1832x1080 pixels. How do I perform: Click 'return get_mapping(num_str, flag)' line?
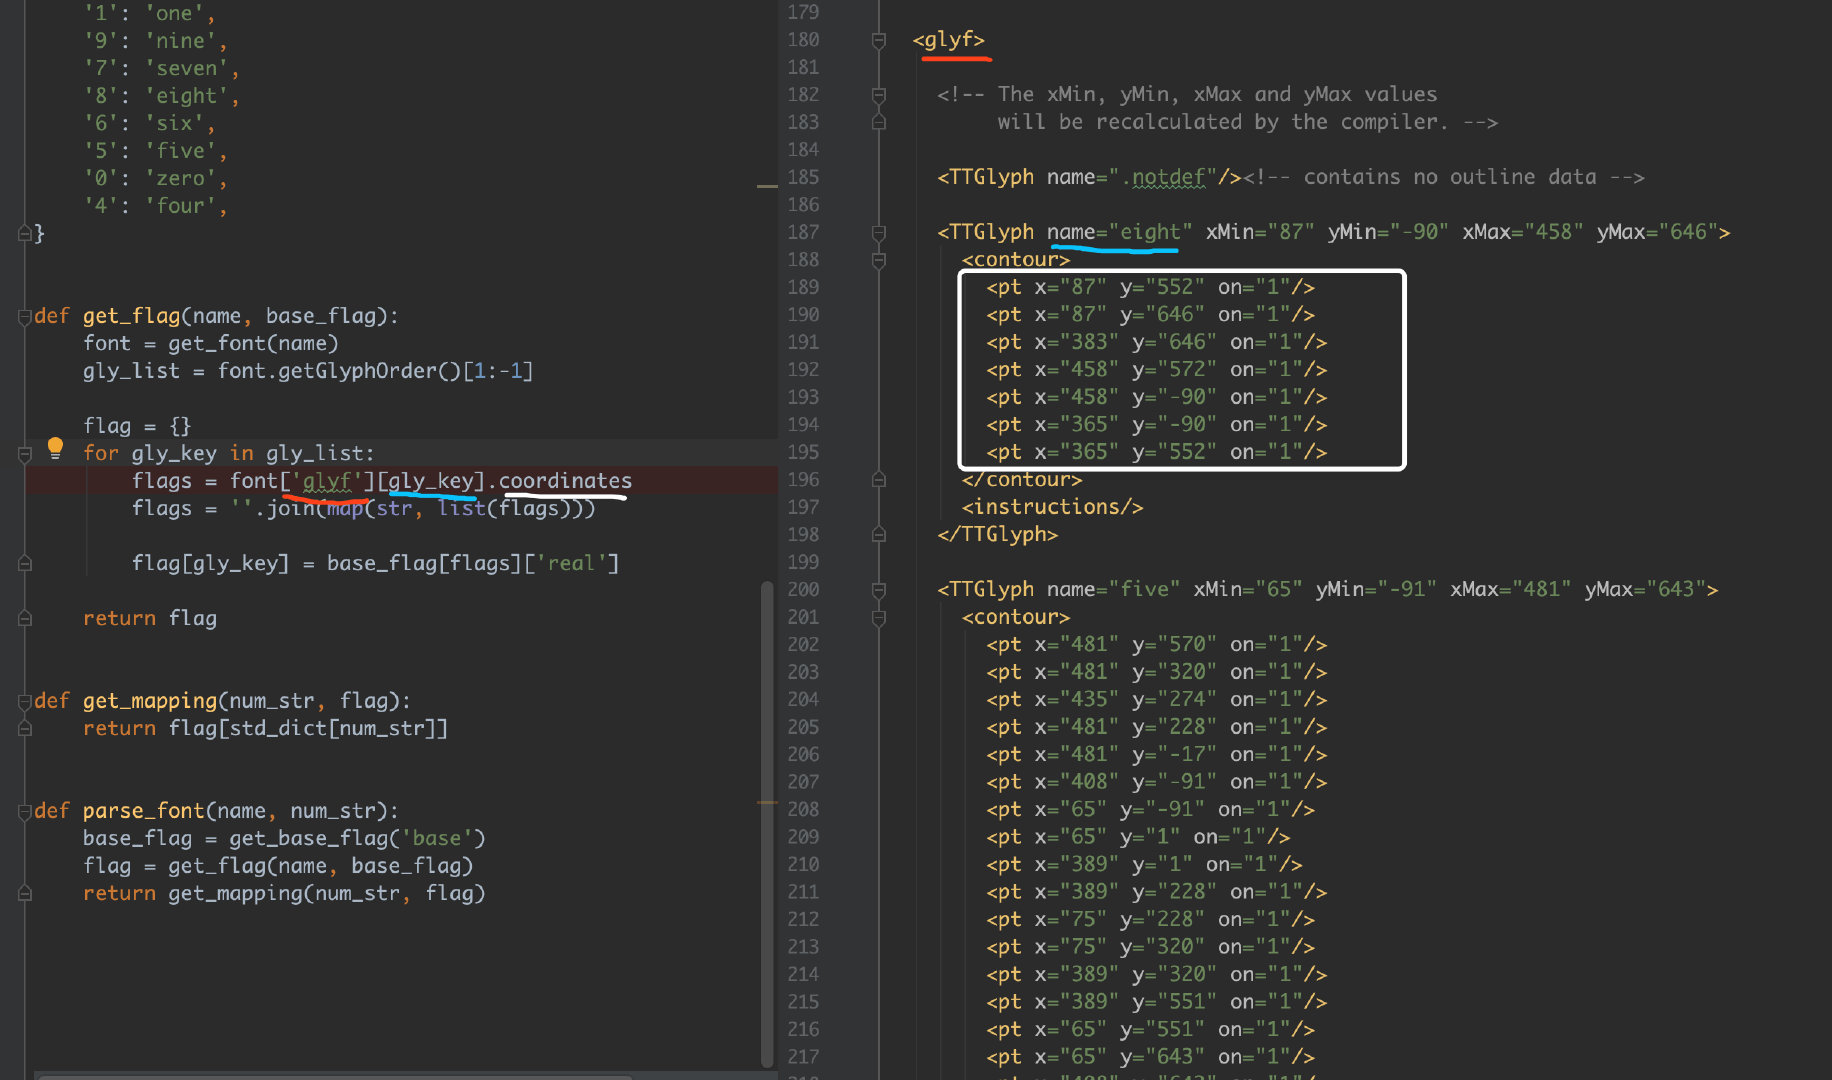(x=284, y=894)
